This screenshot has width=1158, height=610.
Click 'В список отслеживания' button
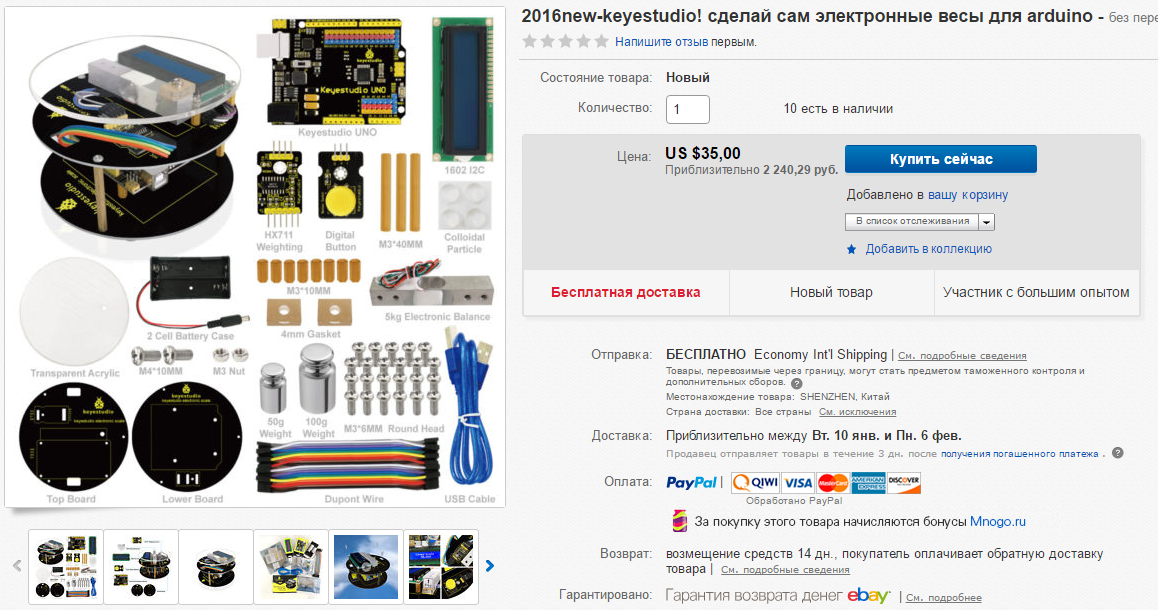click(912, 222)
